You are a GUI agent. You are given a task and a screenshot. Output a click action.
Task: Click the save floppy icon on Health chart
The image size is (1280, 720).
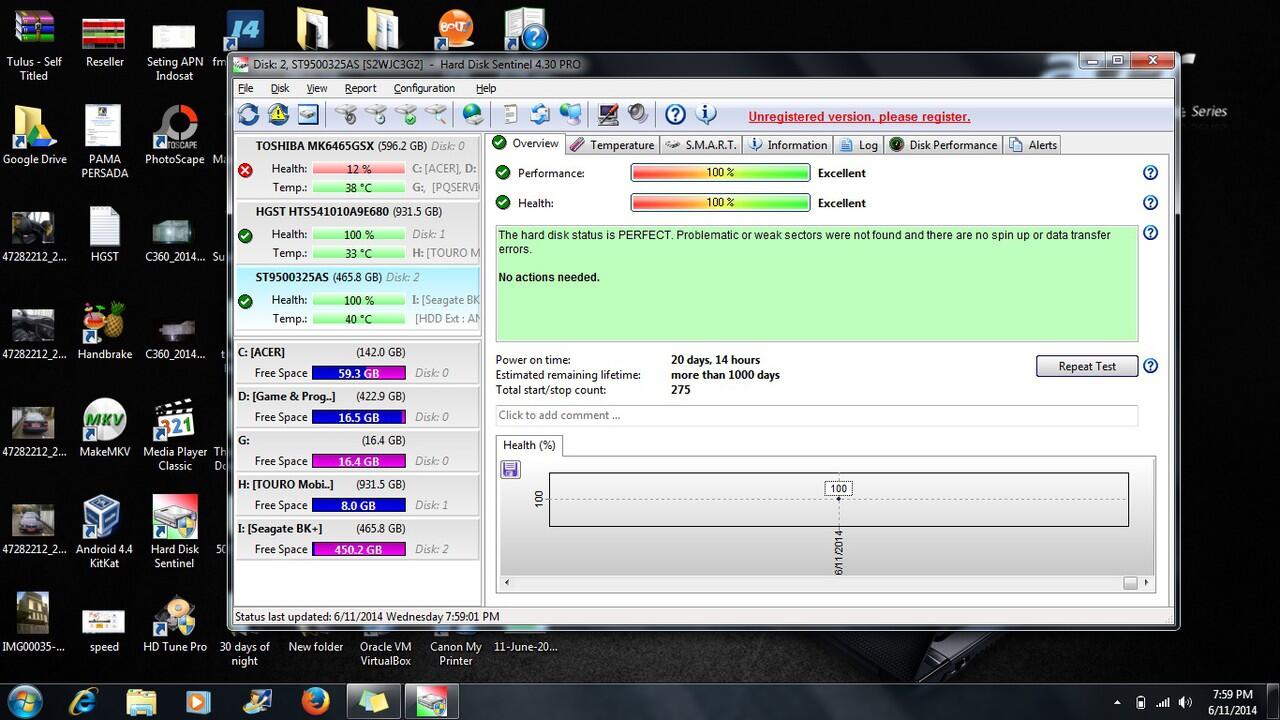tap(510, 470)
